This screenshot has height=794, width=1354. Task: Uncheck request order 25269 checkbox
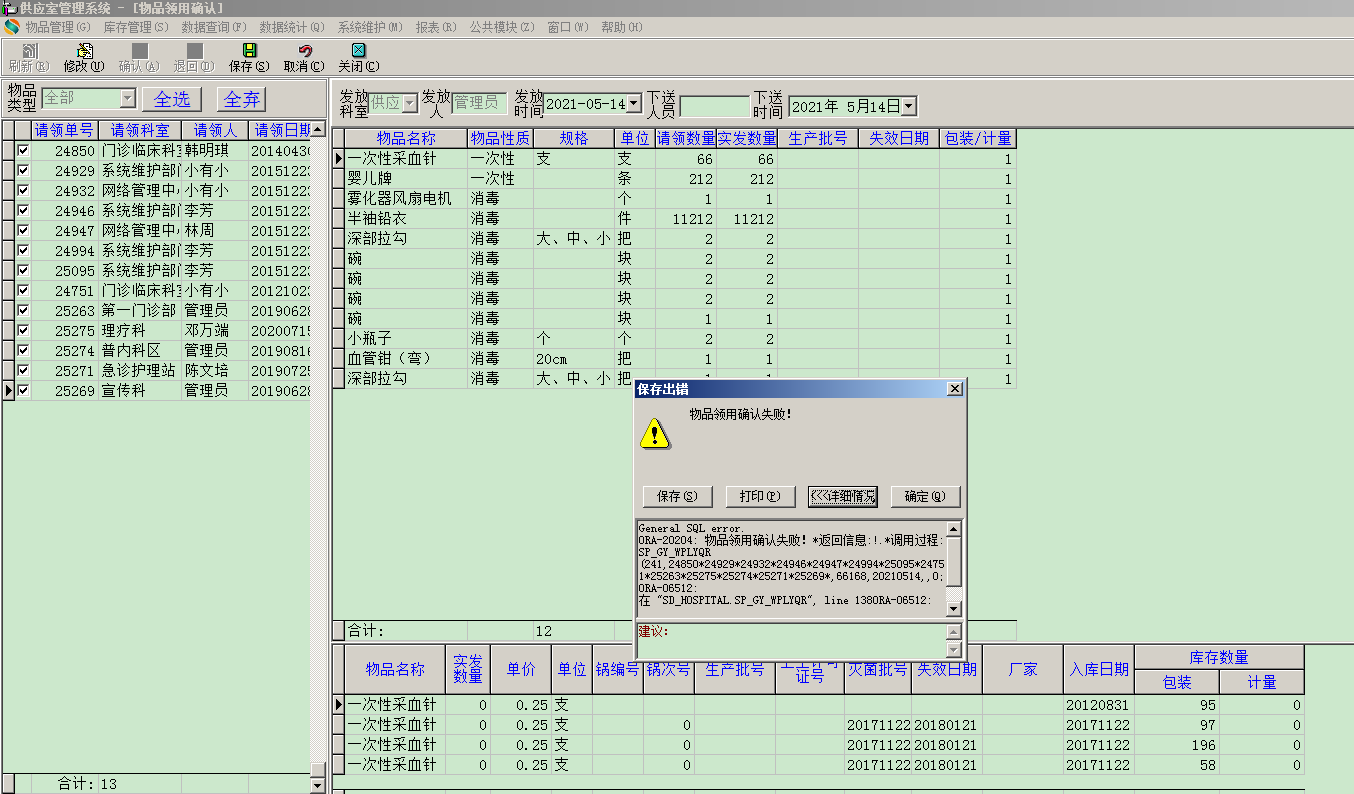pyautogui.click(x=23, y=390)
